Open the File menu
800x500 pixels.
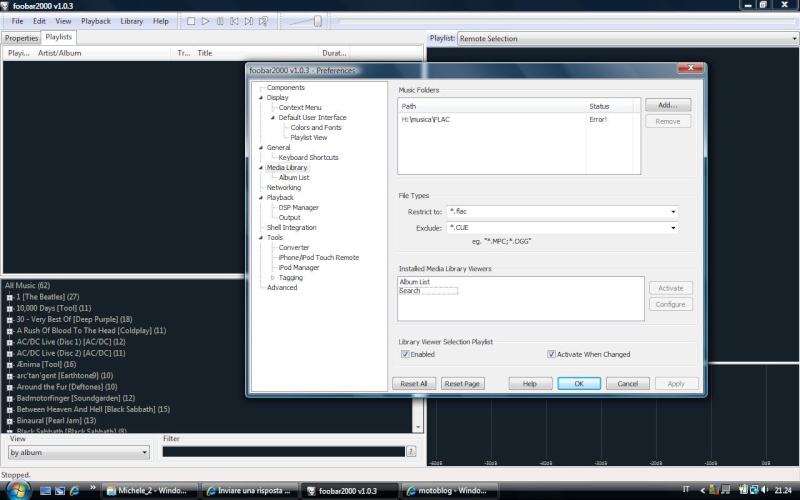[17, 21]
